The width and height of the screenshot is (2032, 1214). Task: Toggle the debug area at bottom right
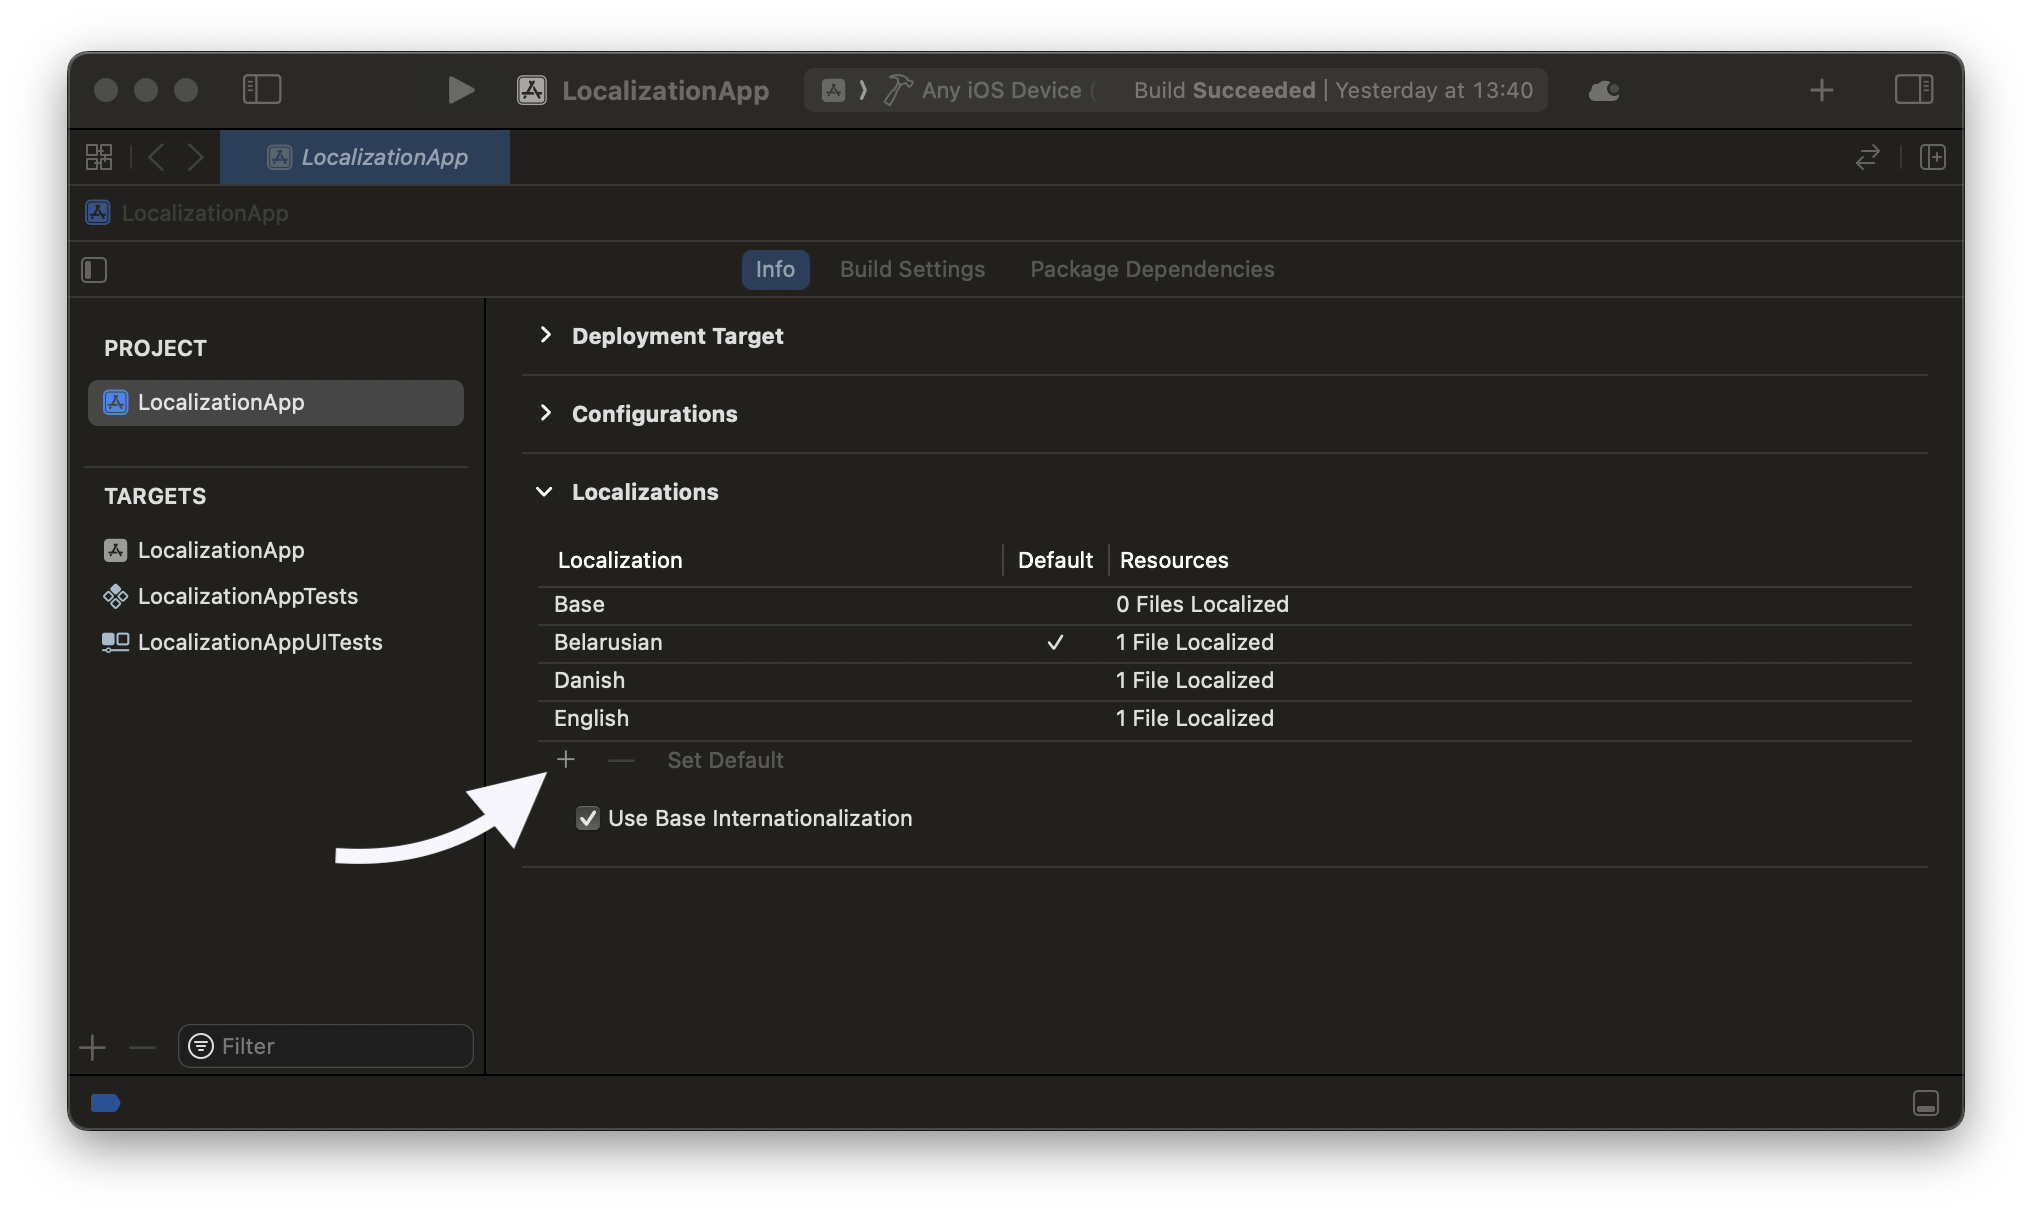click(1926, 1103)
